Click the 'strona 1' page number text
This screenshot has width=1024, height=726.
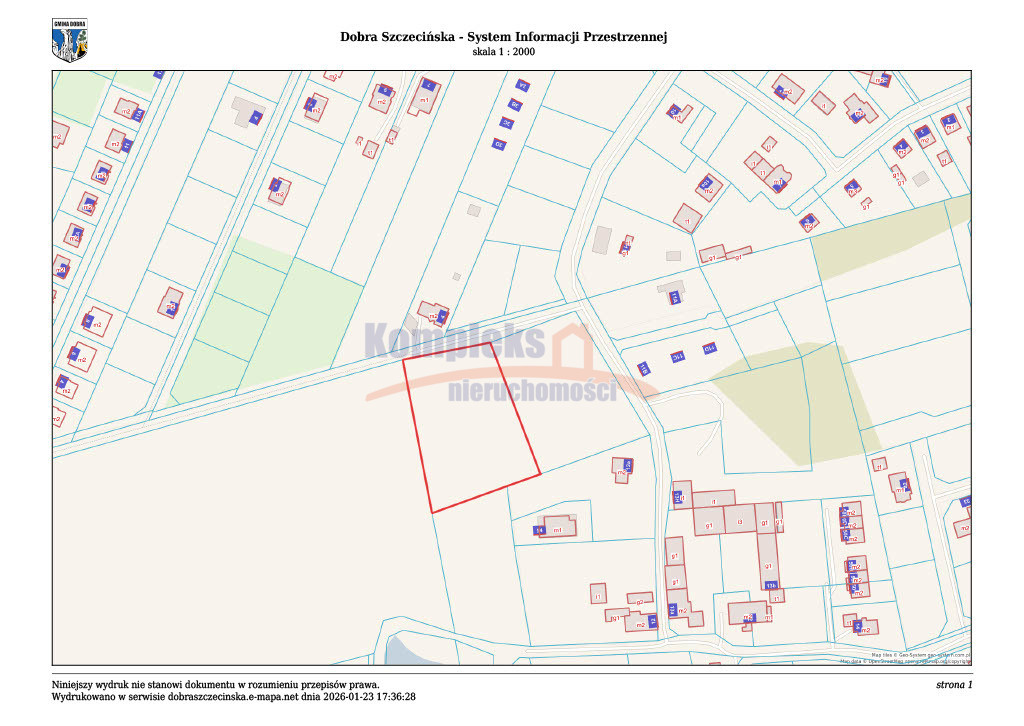pyautogui.click(x=954, y=685)
